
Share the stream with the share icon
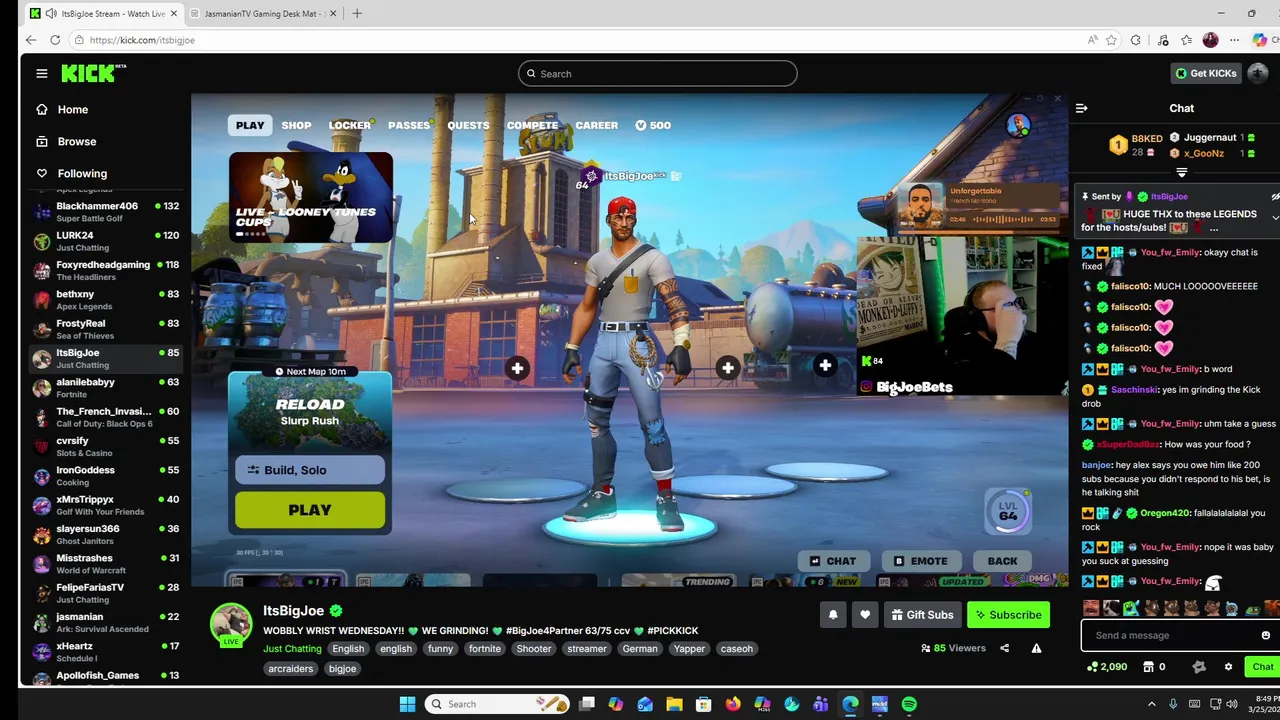tap(1004, 648)
